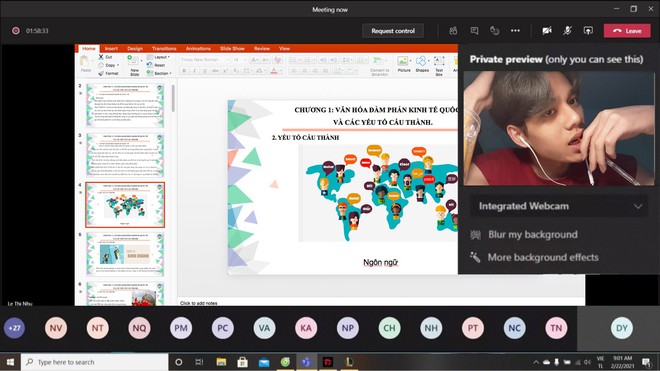660x371 pixels.
Task: Open Microsoft Store from taskbar
Action: click(242, 362)
